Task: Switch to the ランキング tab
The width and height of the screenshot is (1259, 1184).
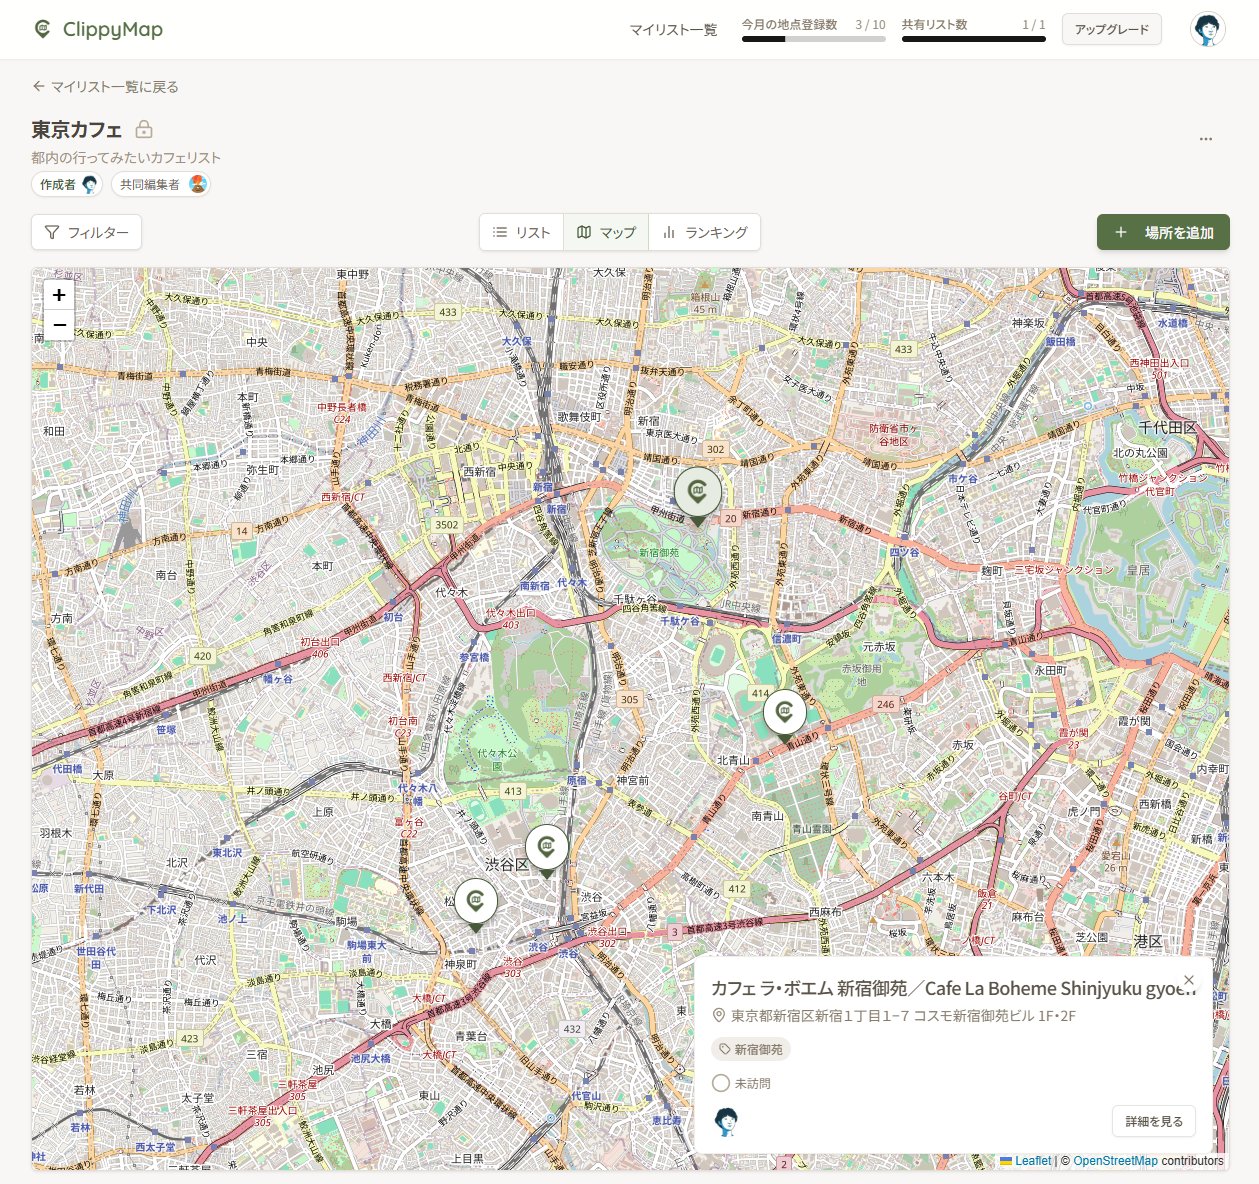Action: click(x=705, y=232)
